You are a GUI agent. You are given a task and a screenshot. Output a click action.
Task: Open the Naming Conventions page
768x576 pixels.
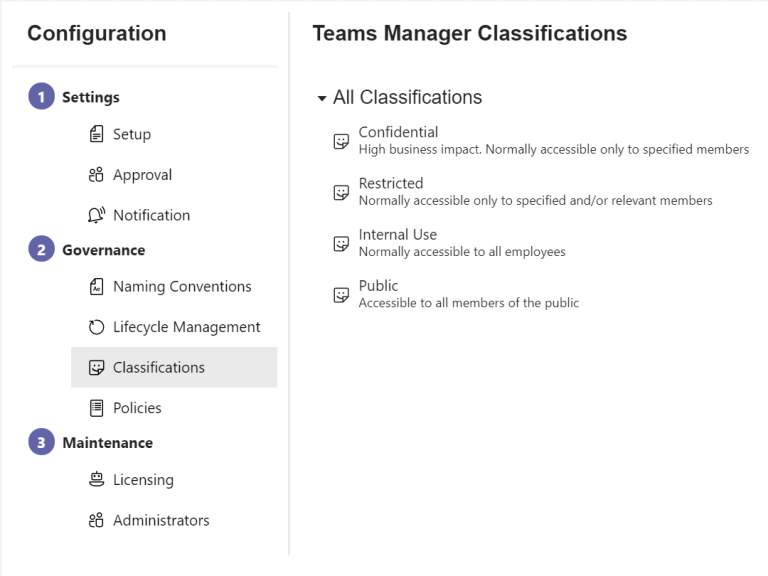pyautogui.click(x=182, y=287)
